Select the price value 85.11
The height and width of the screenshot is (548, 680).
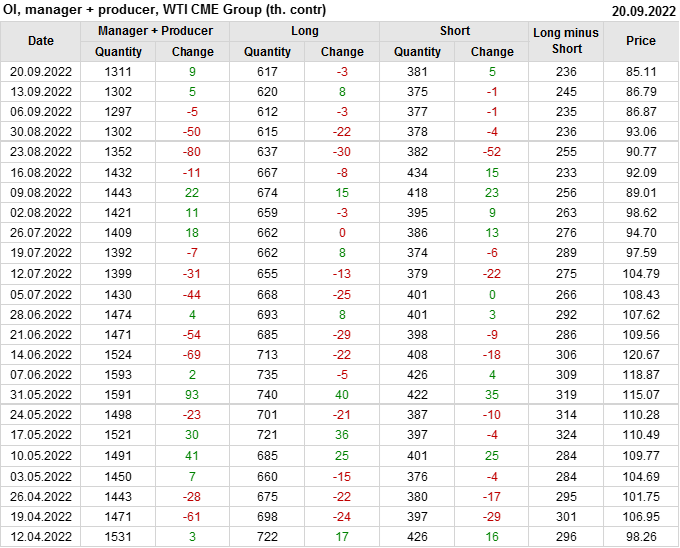click(x=641, y=72)
